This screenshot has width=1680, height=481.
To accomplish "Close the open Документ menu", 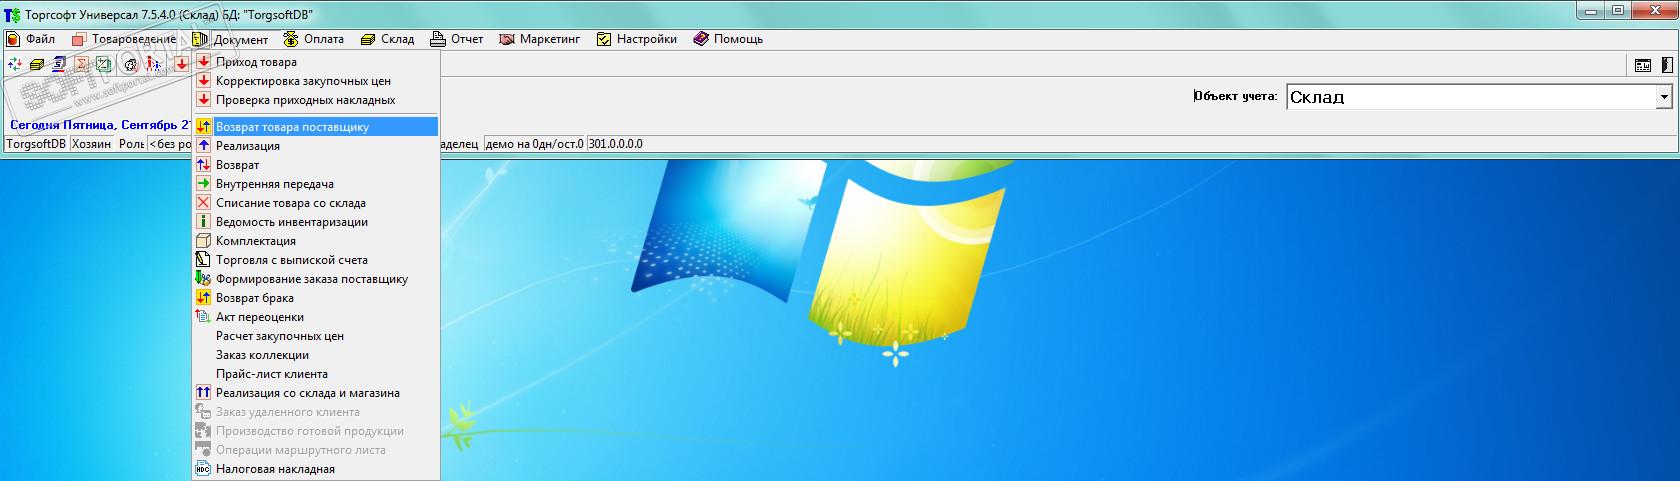I will coord(231,39).
